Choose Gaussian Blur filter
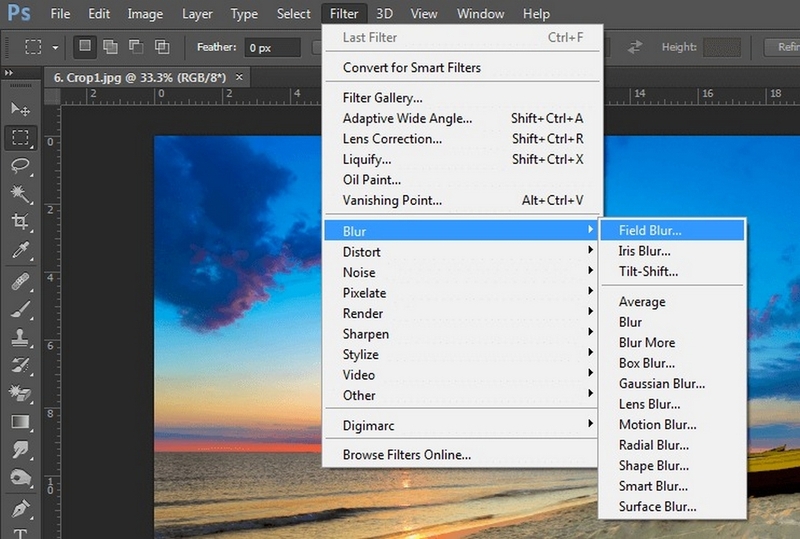 pyautogui.click(x=672, y=383)
